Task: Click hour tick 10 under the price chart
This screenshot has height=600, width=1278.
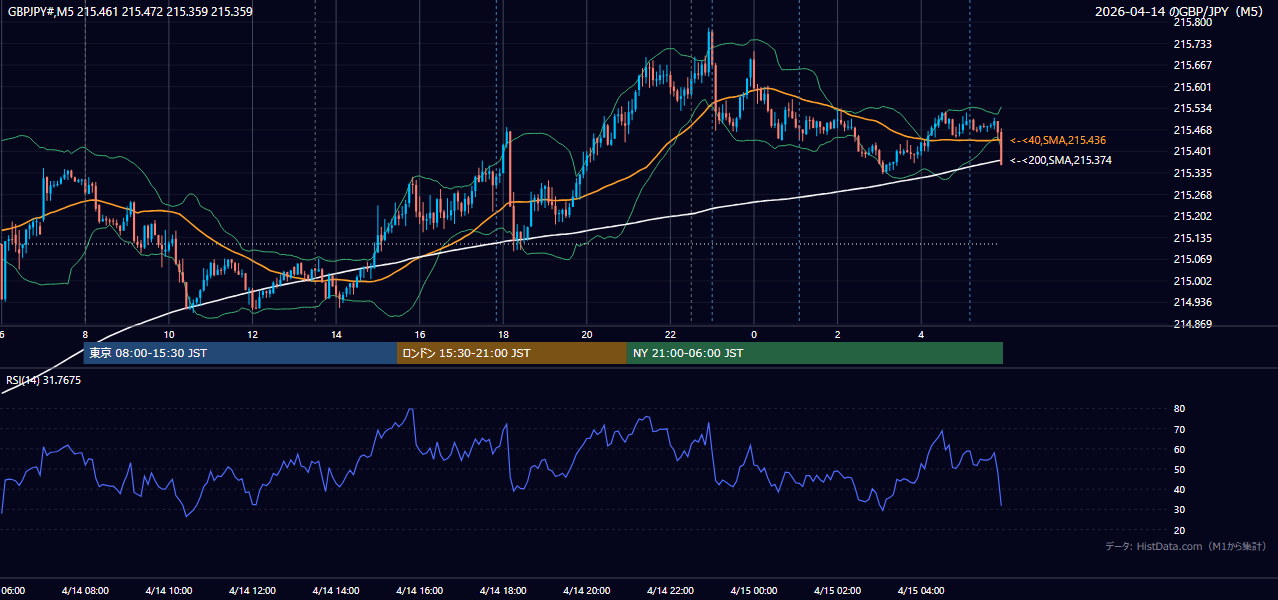Action: (x=169, y=334)
